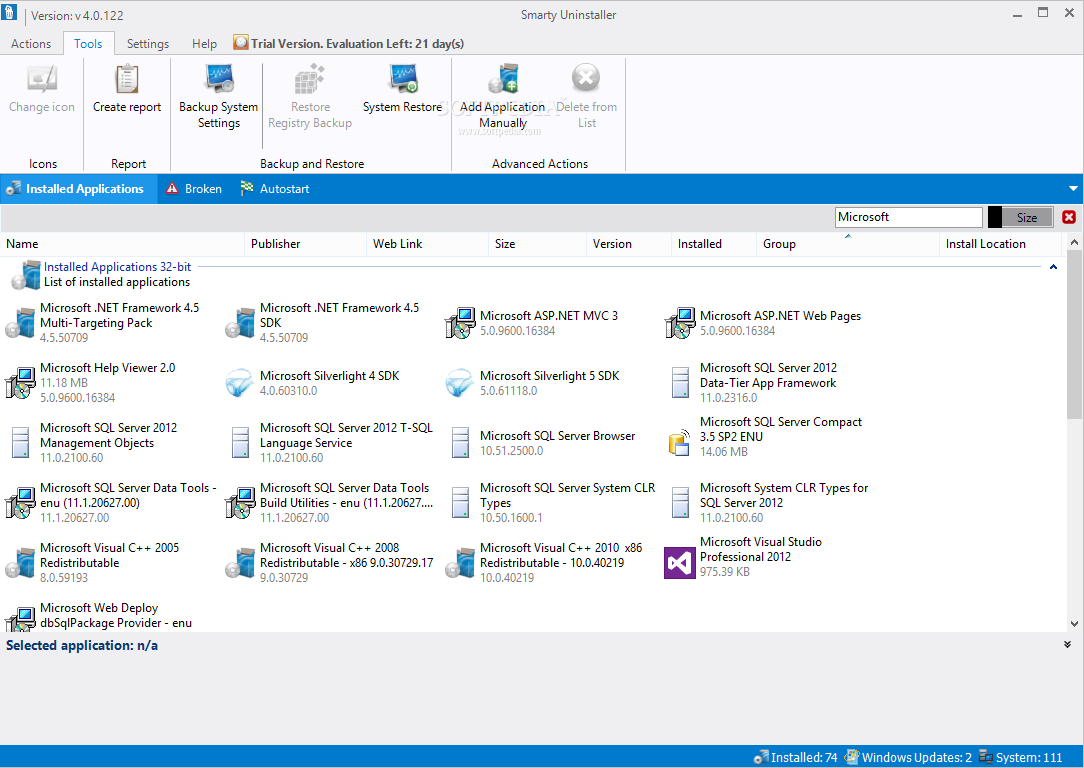
Task: Select Microsoft Help Viewer 2.0 icon
Action: [20, 383]
